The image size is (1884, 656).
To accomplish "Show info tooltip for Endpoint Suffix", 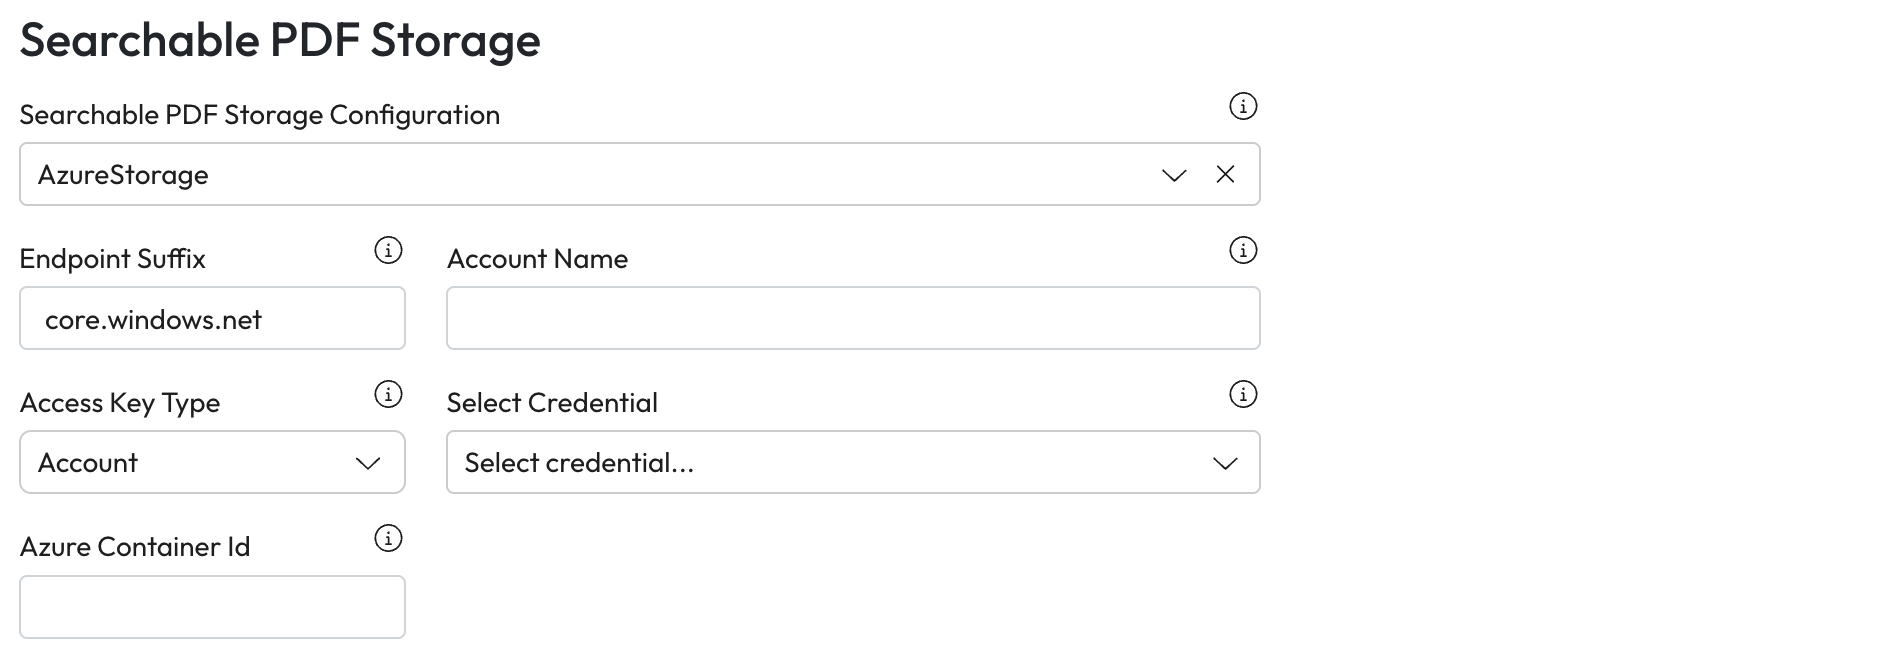I will pyautogui.click(x=388, y=250).
